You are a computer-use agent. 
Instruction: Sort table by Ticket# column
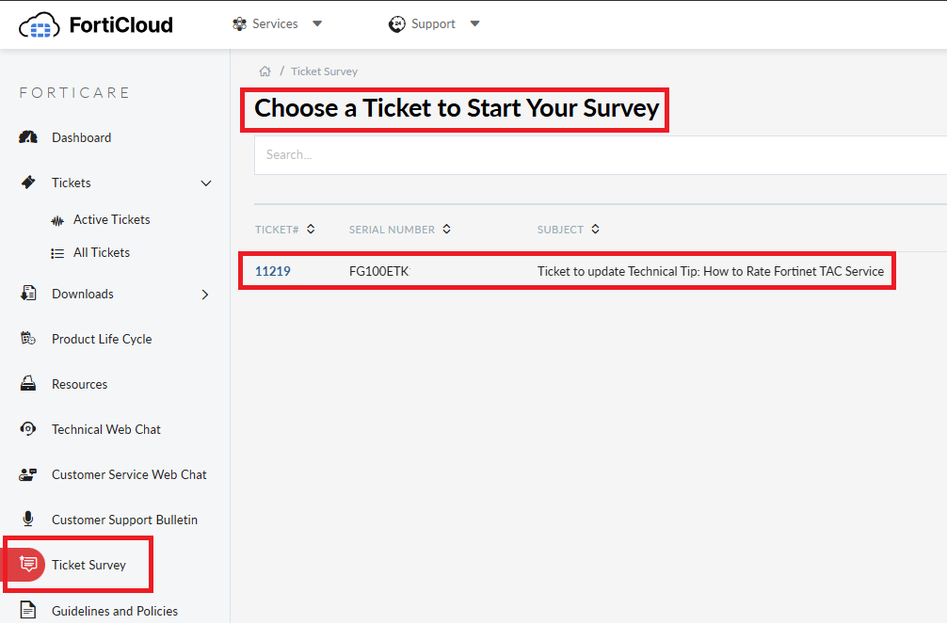(x=285, y=229)
